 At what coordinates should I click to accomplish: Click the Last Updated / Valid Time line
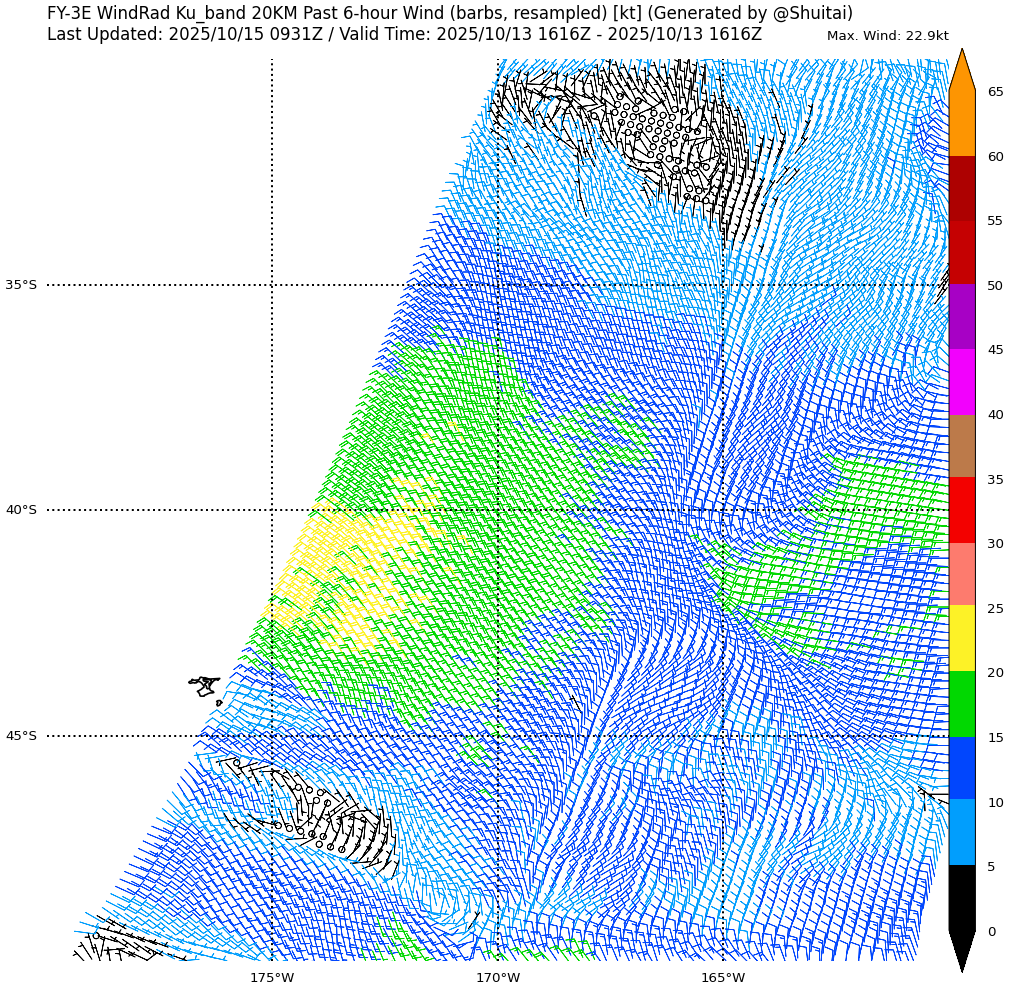point(404,35)
